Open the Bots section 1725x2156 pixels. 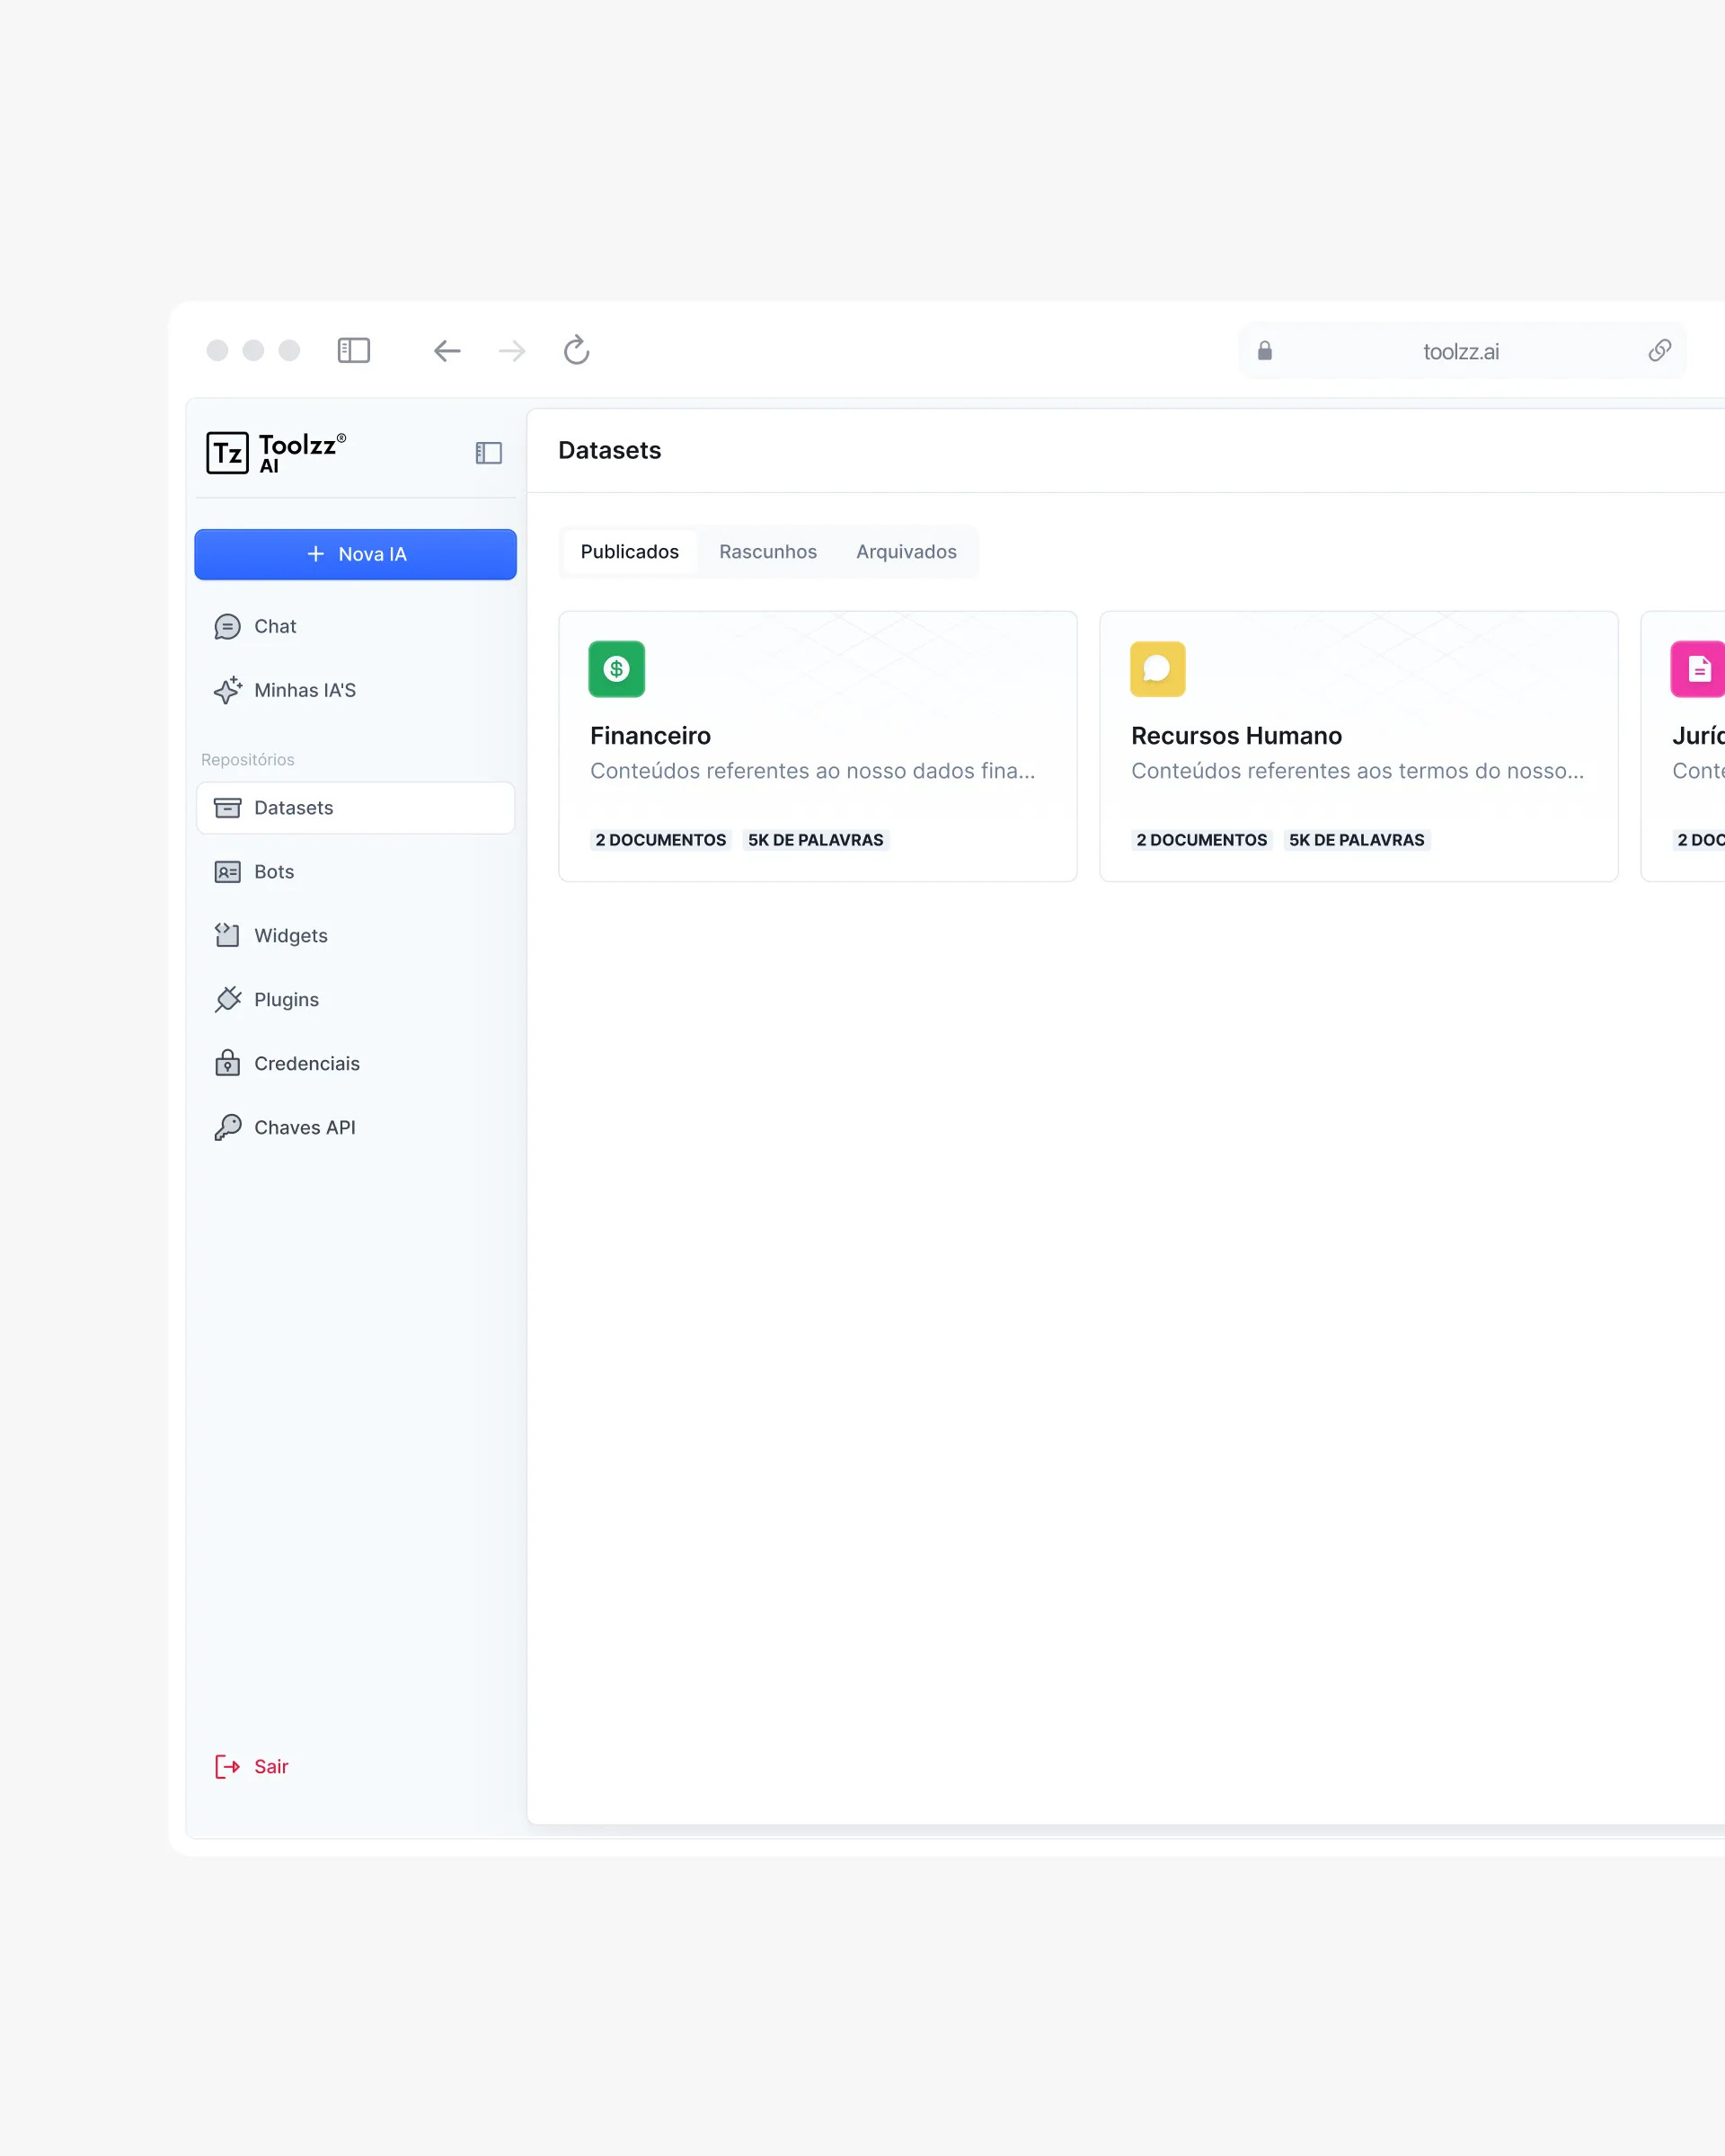274,872
